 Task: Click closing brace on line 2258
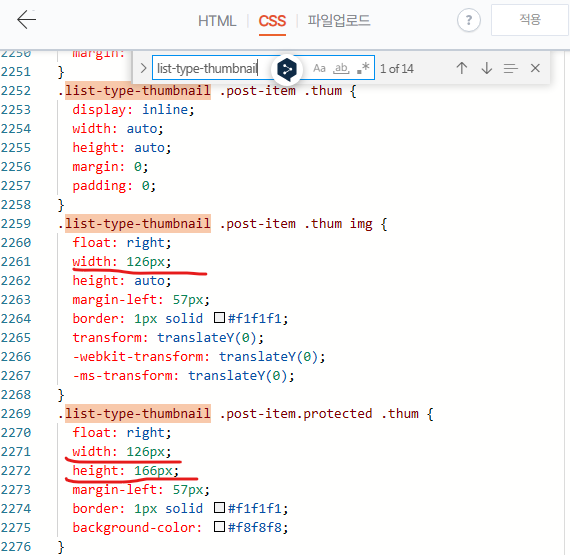coord(61,205)
